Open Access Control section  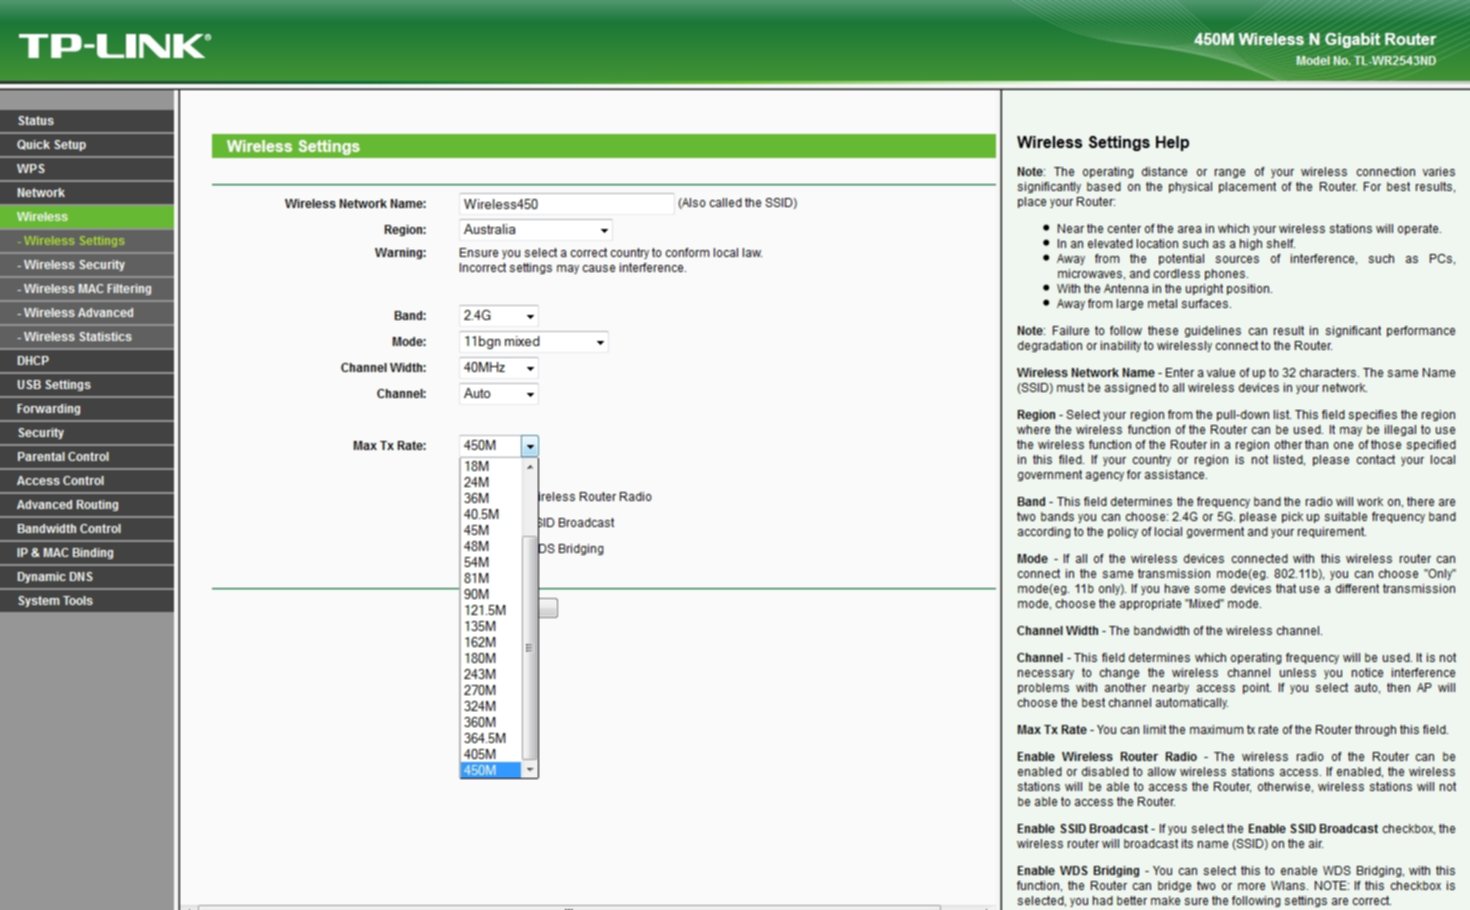[x=87, y=481]
